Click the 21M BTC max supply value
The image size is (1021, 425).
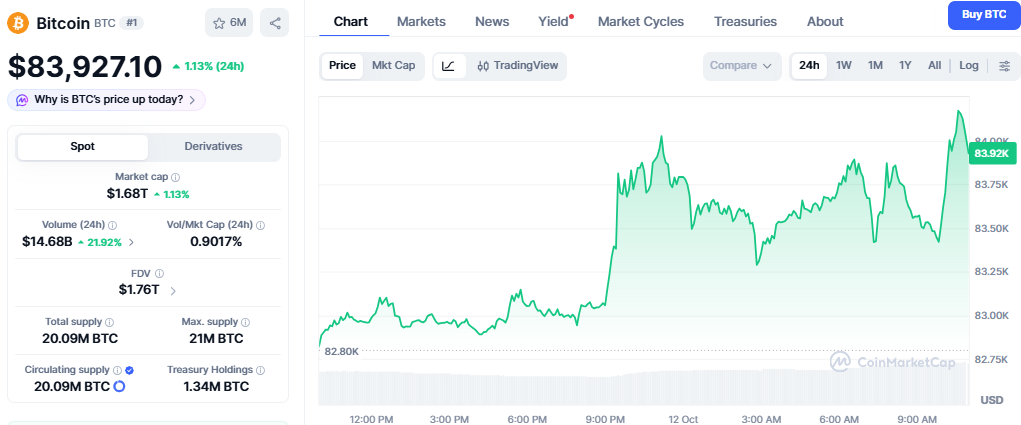tap(217, 338)
